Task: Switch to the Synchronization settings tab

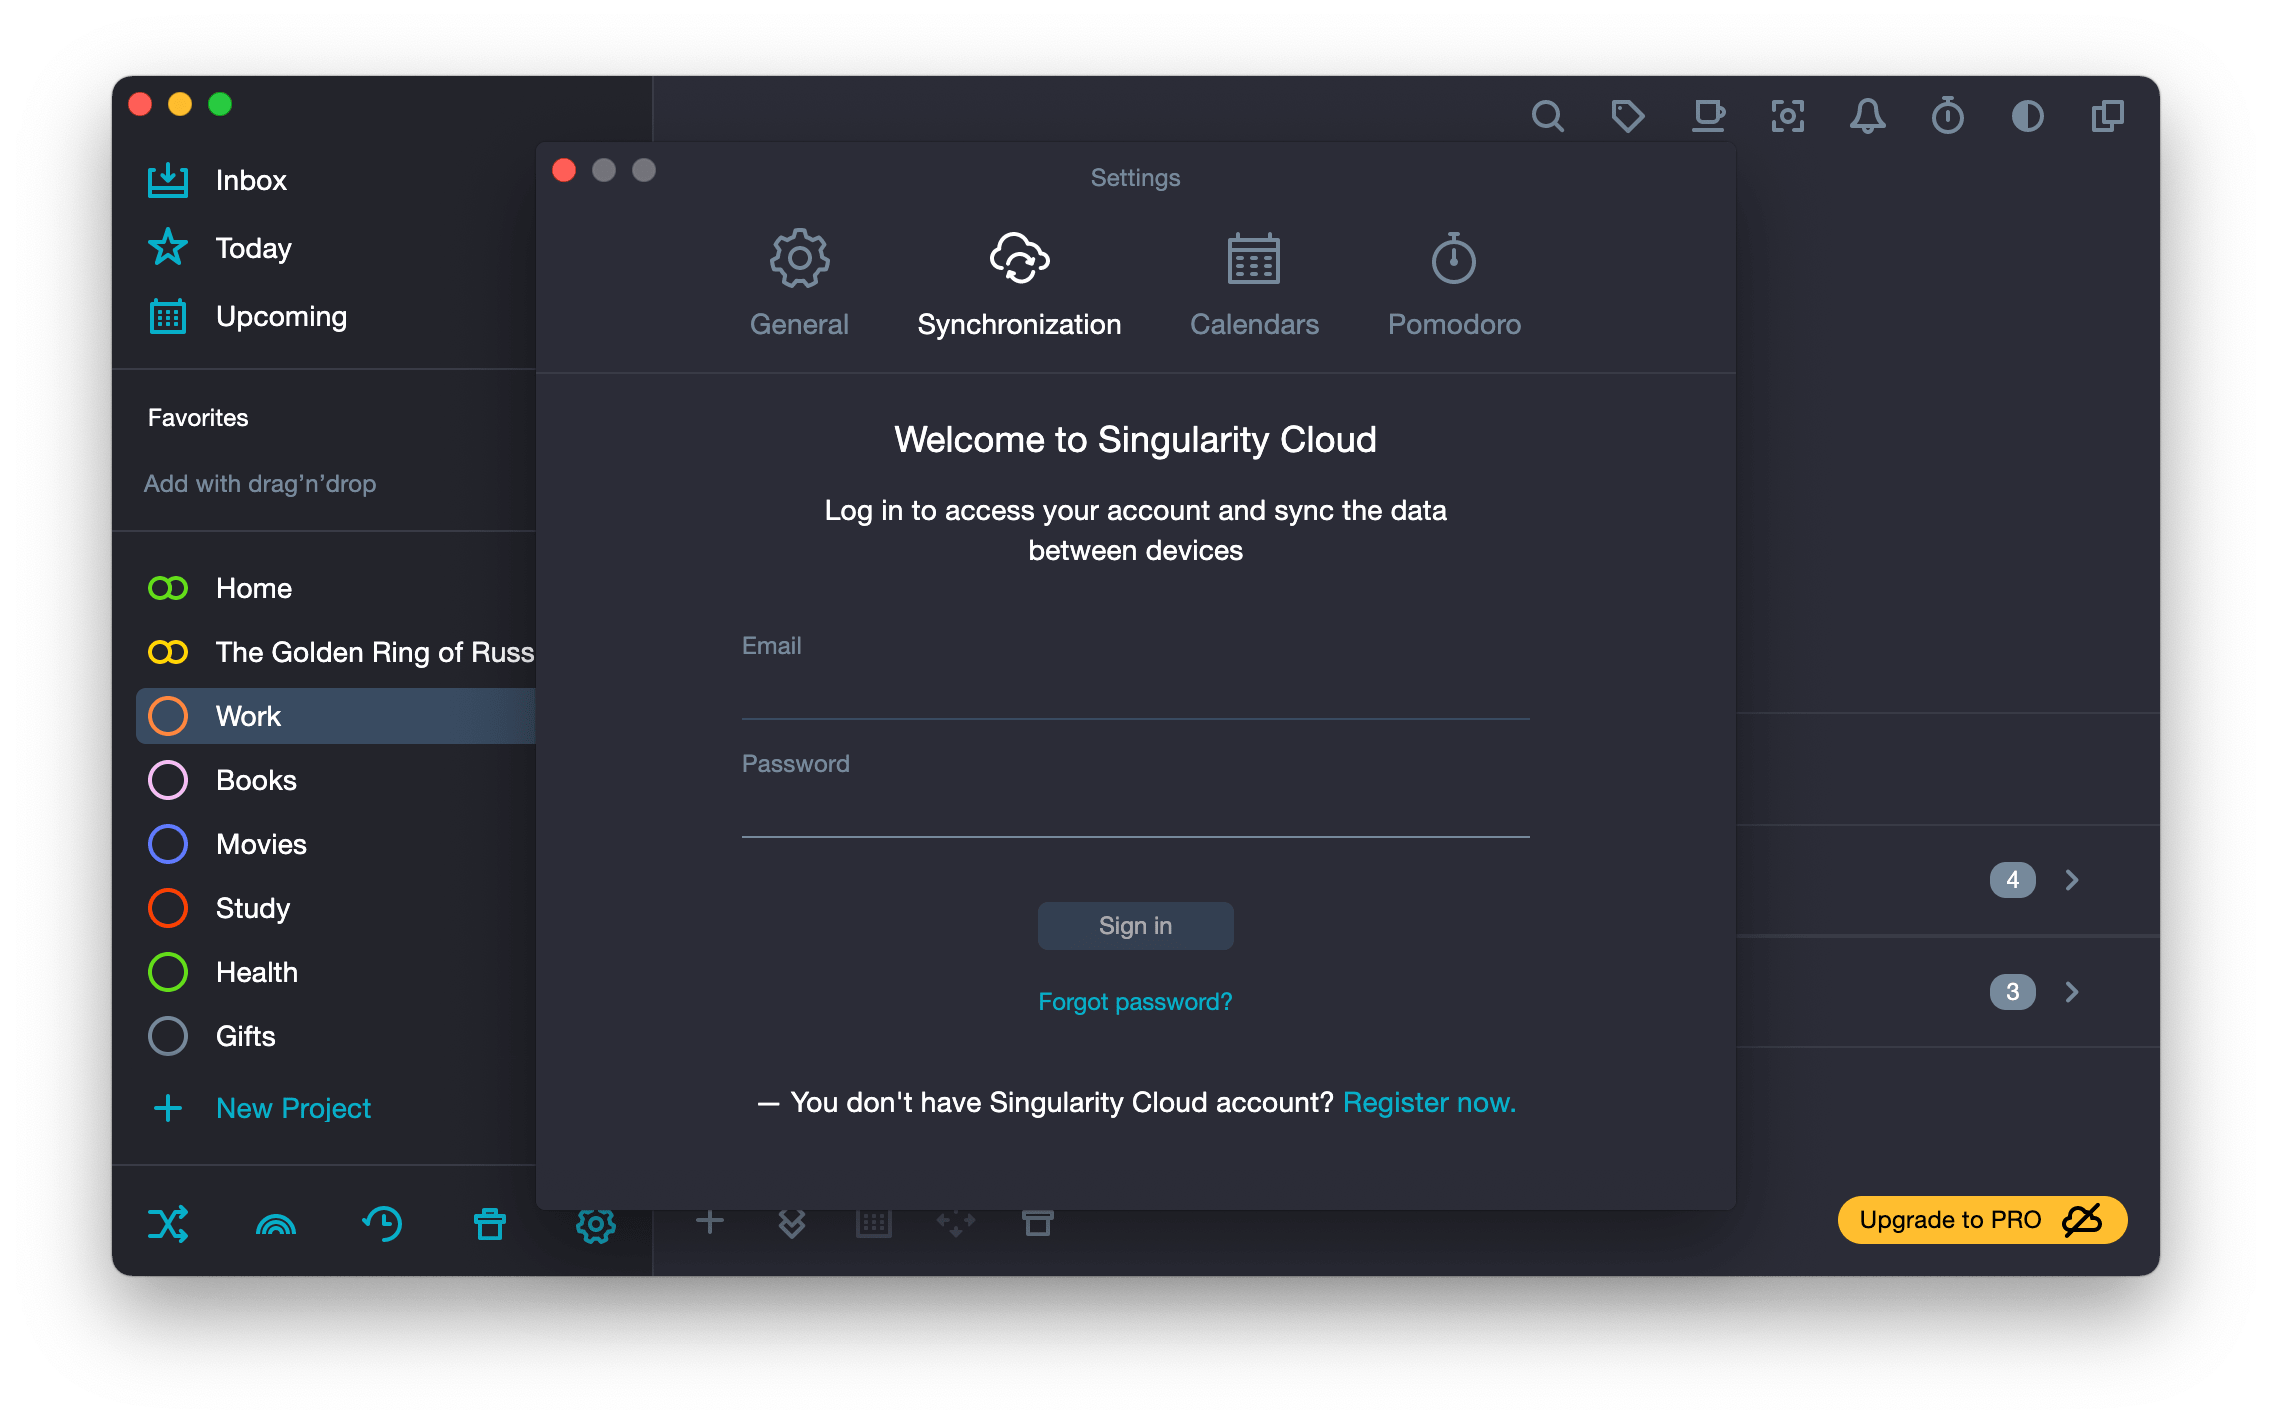Action: (x=1019, y=285)
